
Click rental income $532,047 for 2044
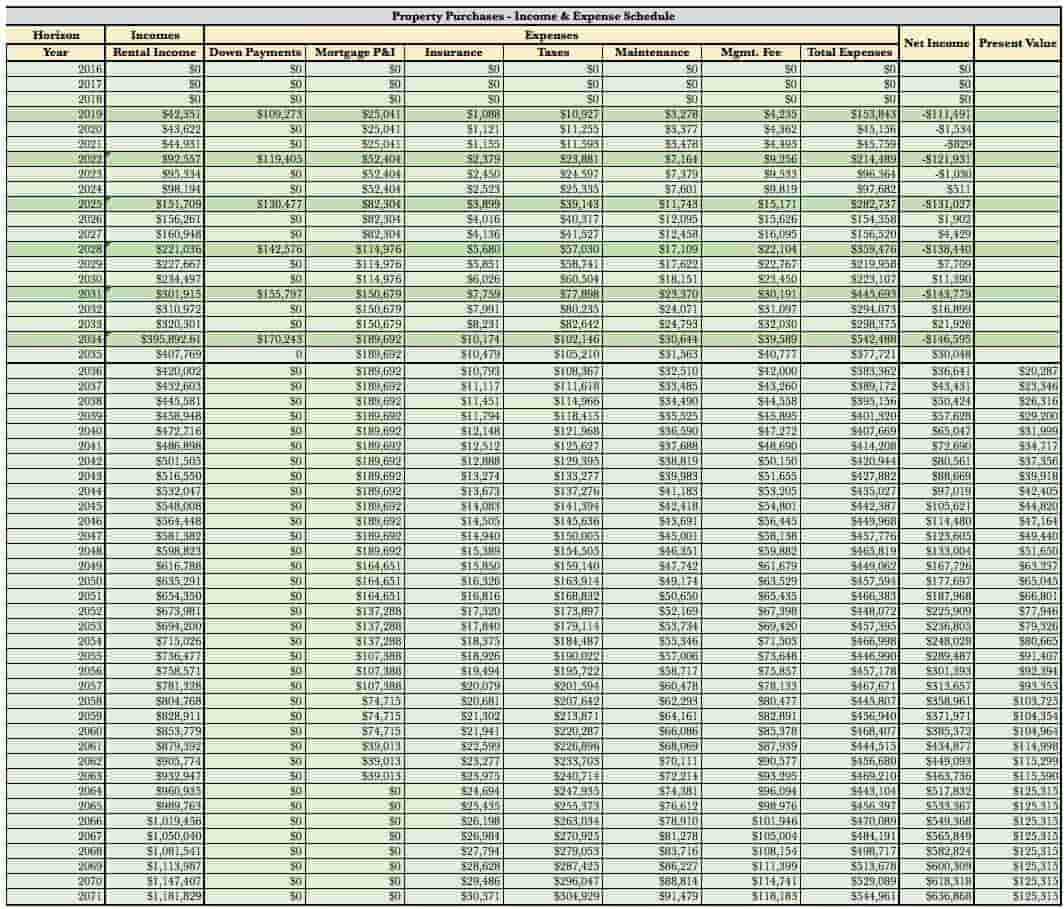(155, 491)
